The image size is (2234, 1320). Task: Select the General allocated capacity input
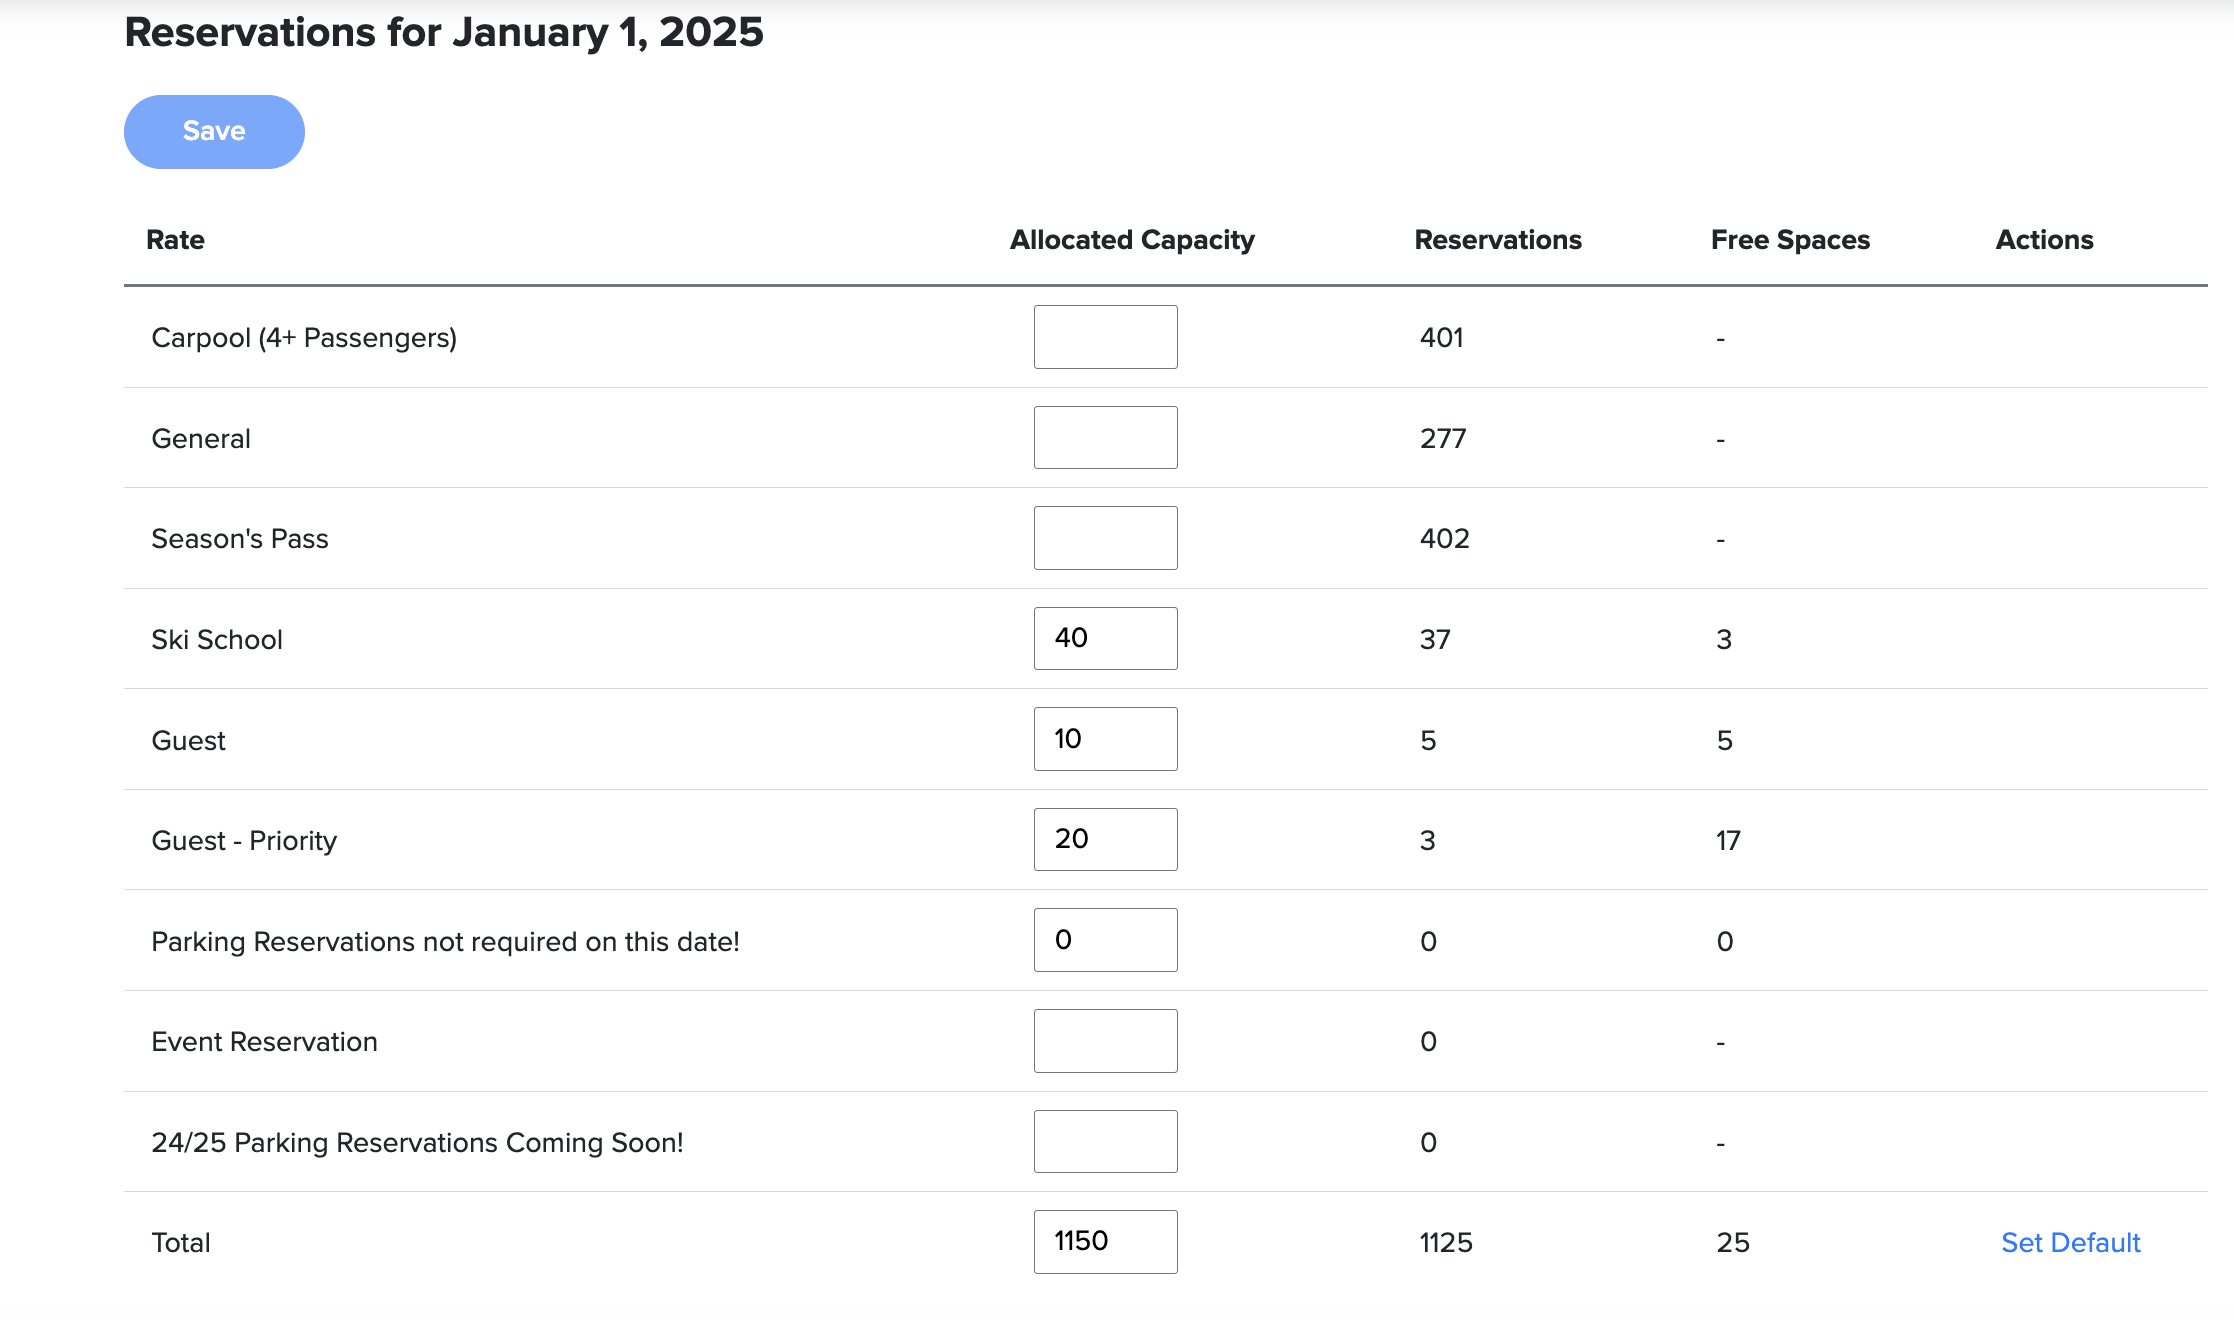point(1104,437)
